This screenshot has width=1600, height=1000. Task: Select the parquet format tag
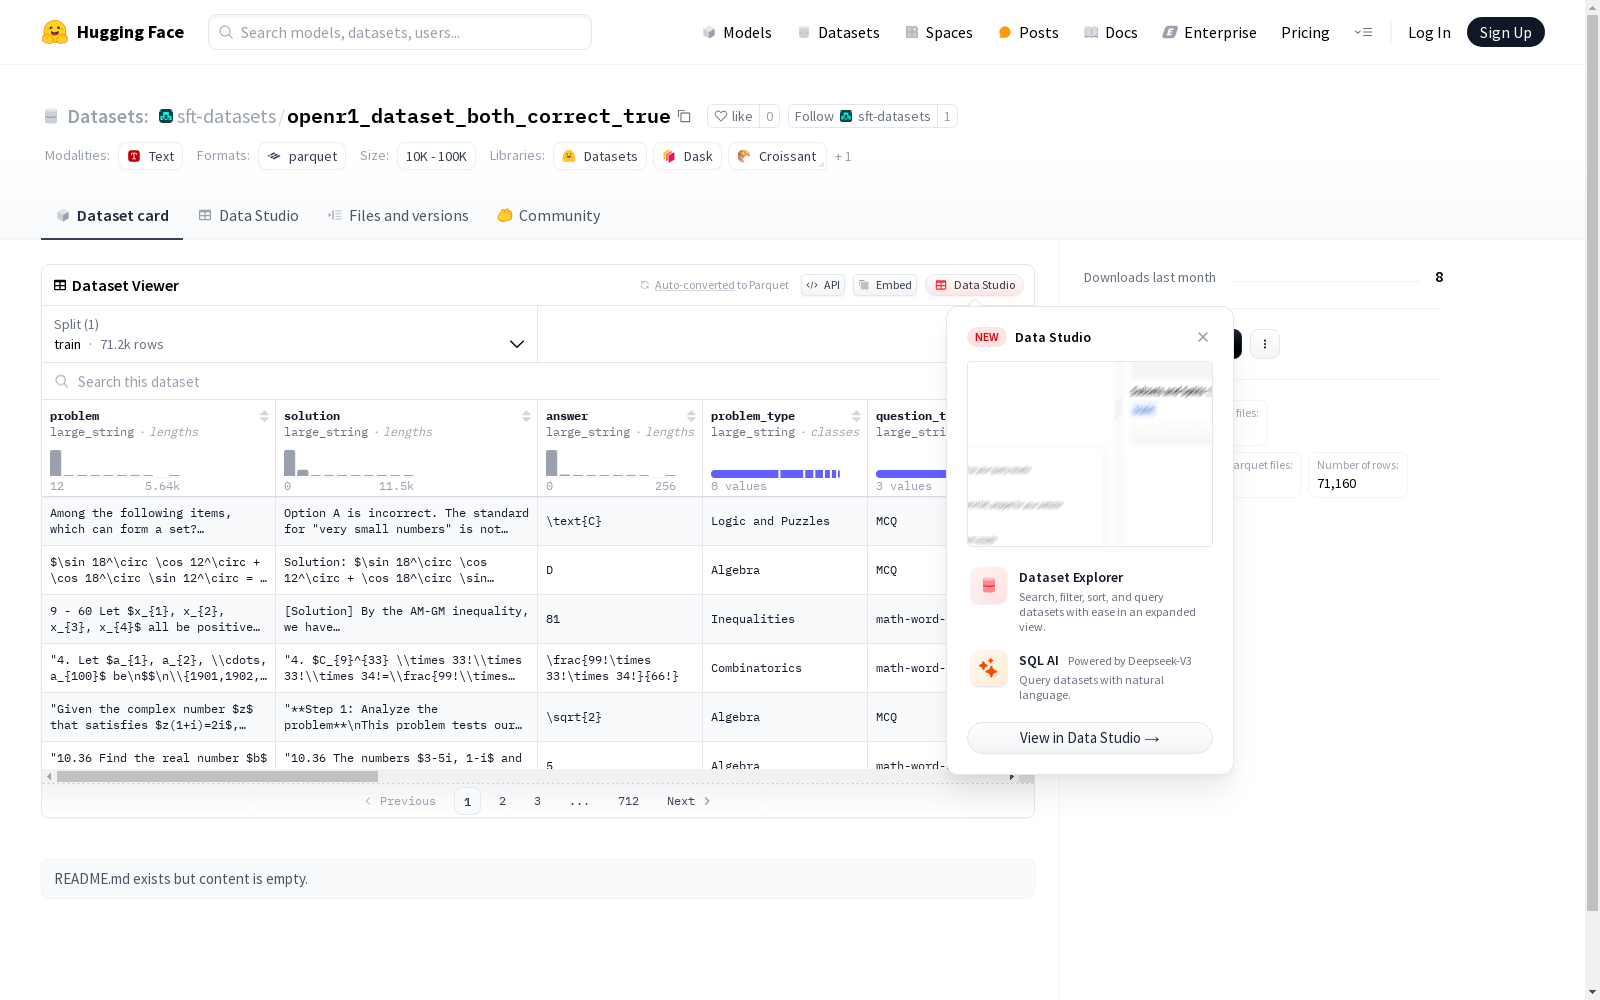coord(302,156)
